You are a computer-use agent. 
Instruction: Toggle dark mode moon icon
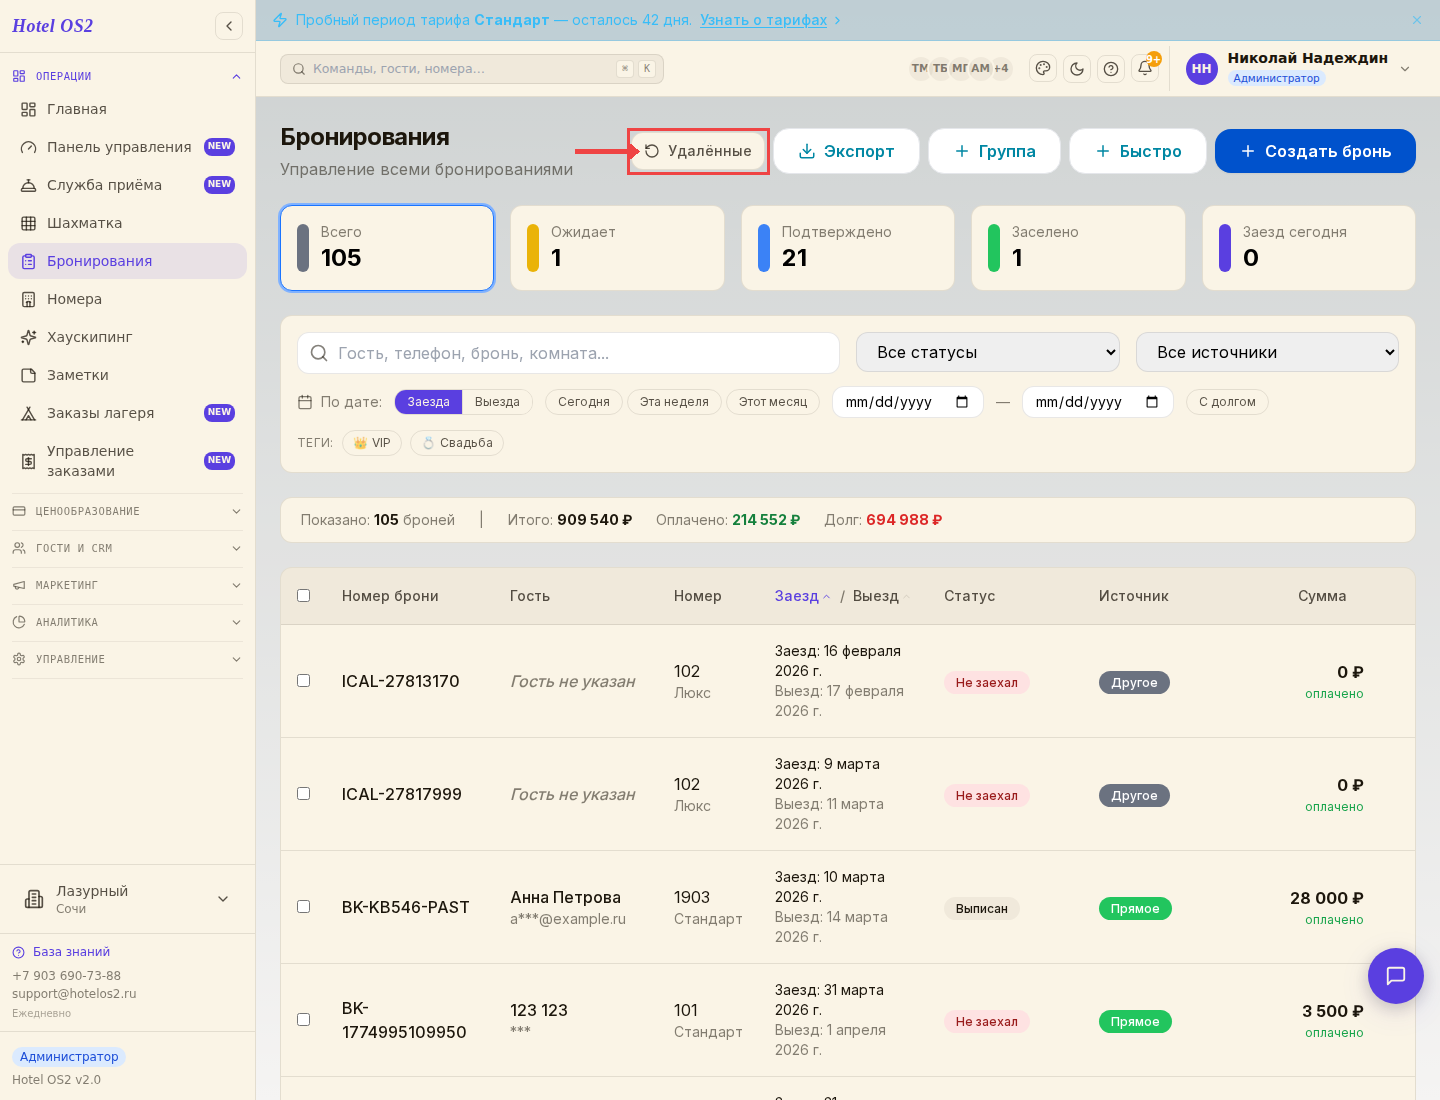1077,69
